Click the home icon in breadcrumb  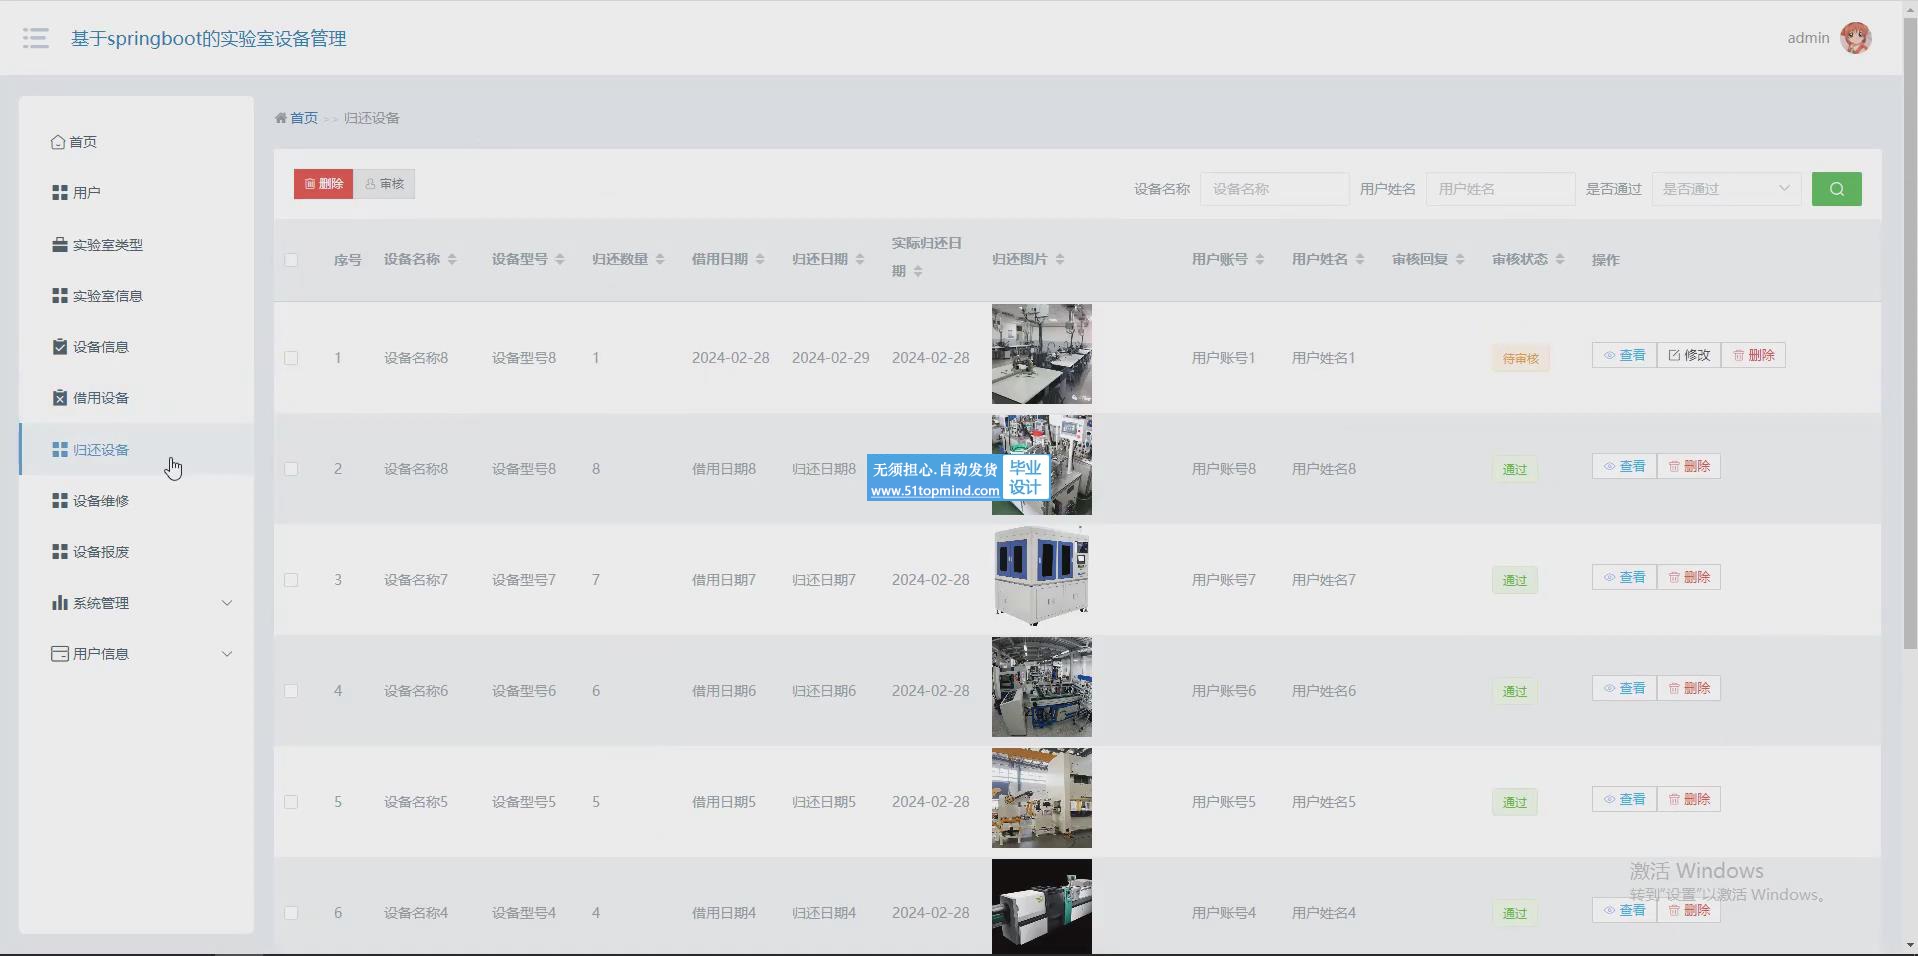281,118
